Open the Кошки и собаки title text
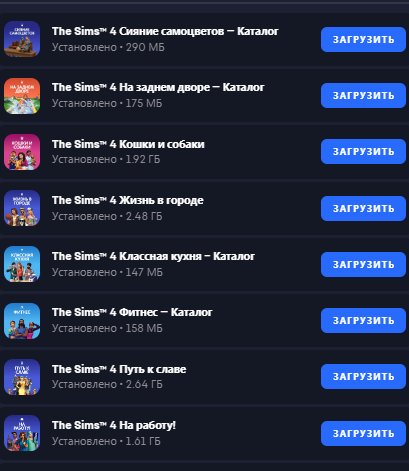This screenshot has width=409, height=471. (128, 144)
